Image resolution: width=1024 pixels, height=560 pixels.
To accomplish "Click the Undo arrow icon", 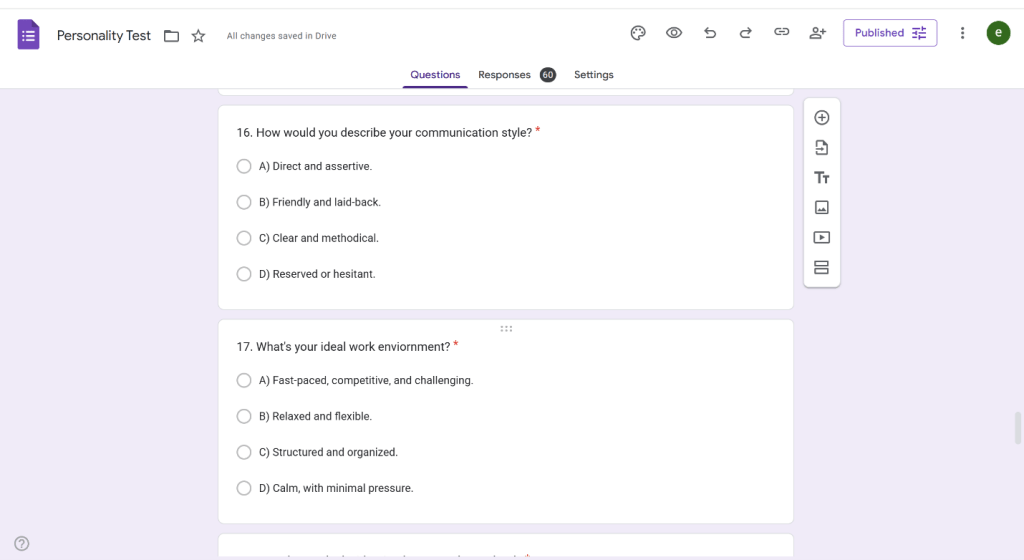I will (710, 33).
